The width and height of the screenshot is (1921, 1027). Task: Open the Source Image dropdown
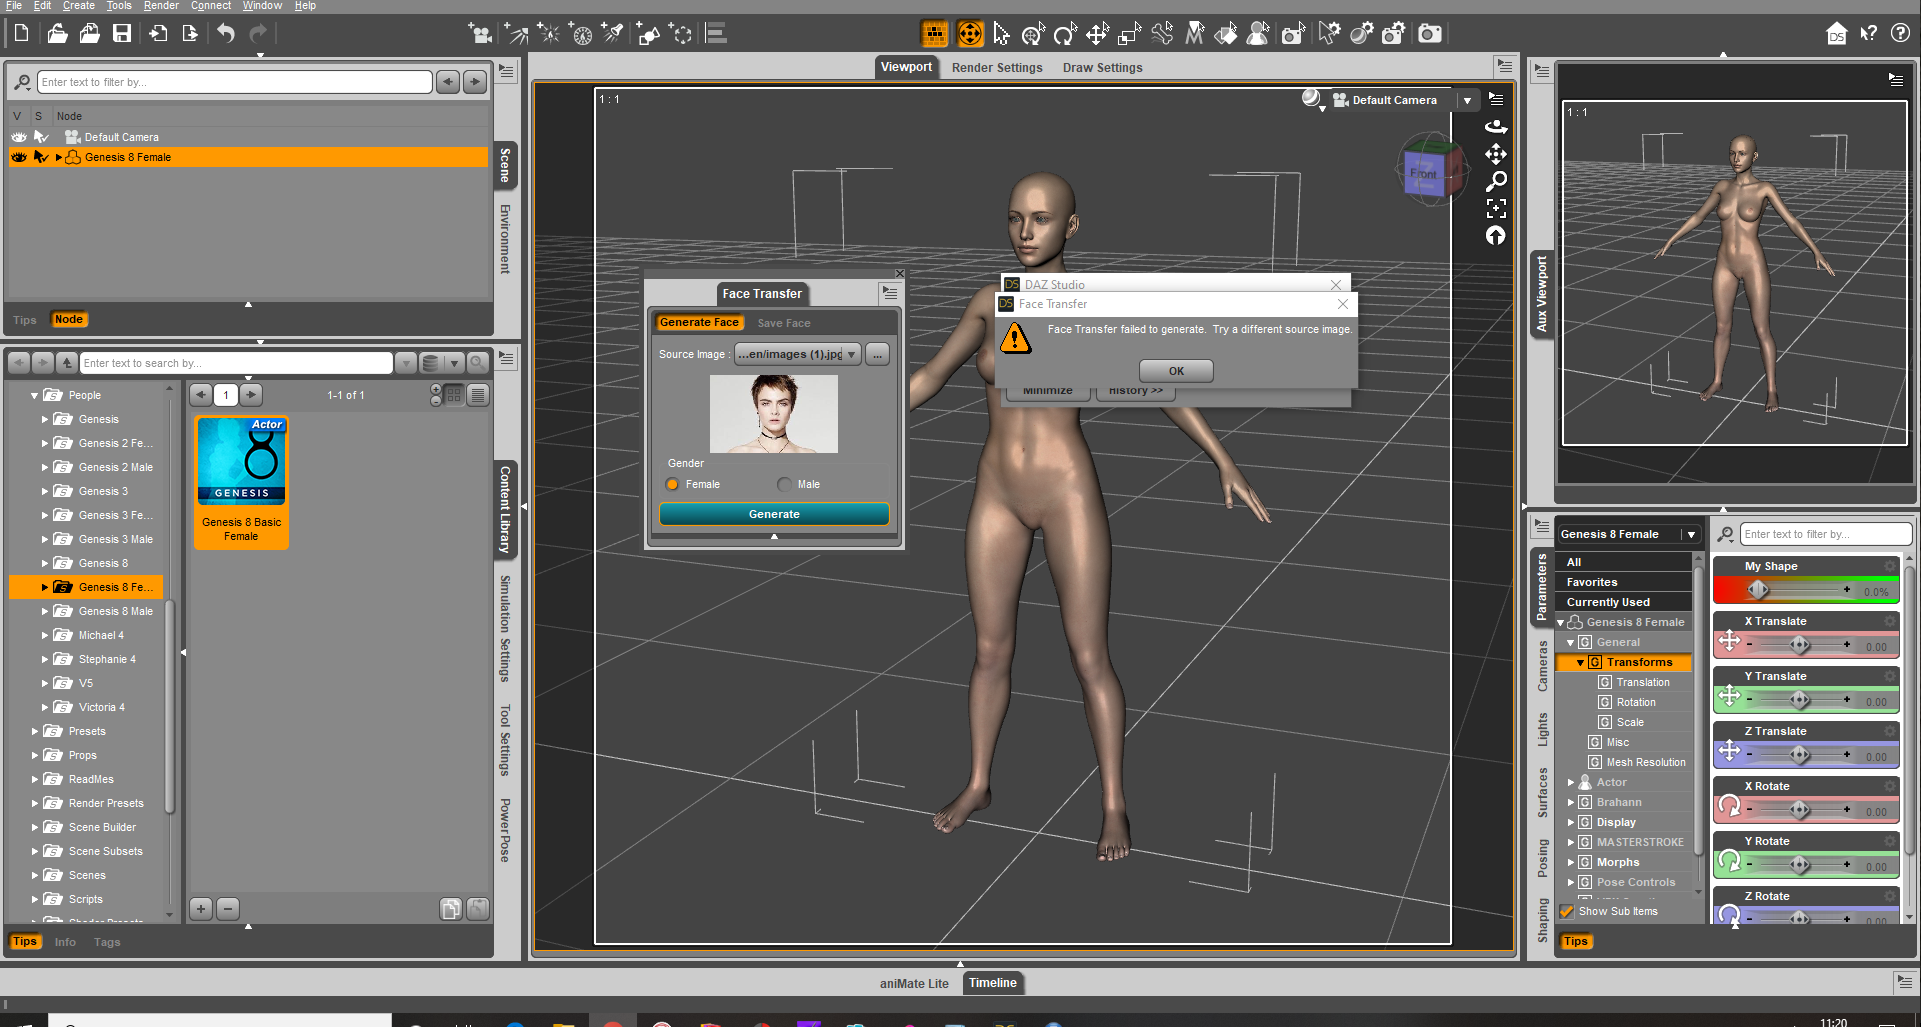[x=851, y=355]
